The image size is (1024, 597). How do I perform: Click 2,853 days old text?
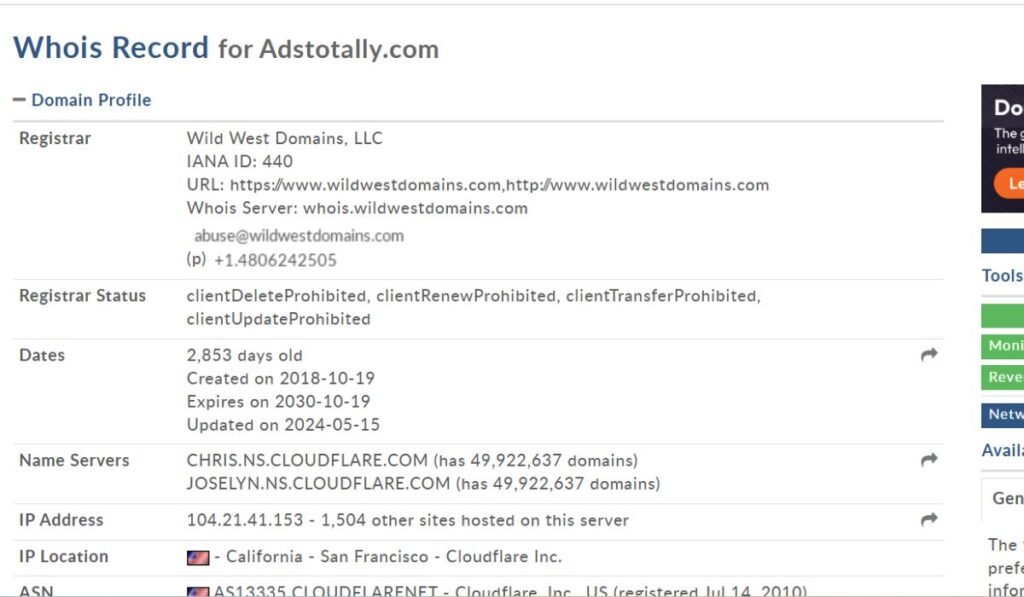(x=244, y=355)
